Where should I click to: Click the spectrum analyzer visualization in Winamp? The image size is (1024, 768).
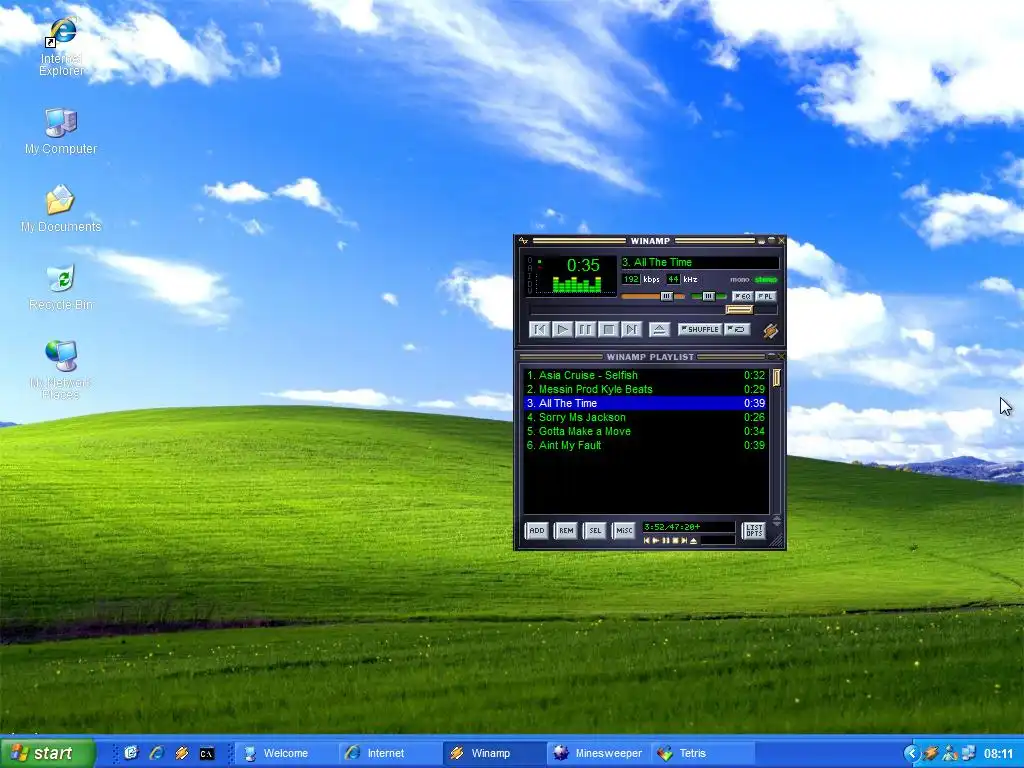[577, 285]
